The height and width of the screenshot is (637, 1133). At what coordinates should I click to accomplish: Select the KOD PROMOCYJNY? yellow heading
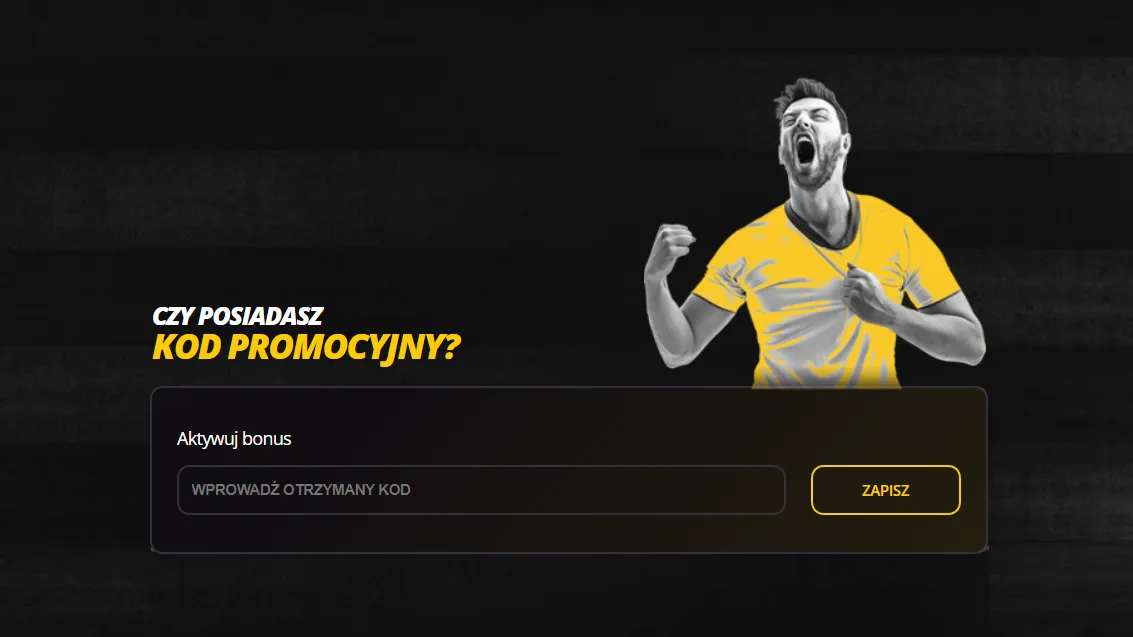(306, 347)
